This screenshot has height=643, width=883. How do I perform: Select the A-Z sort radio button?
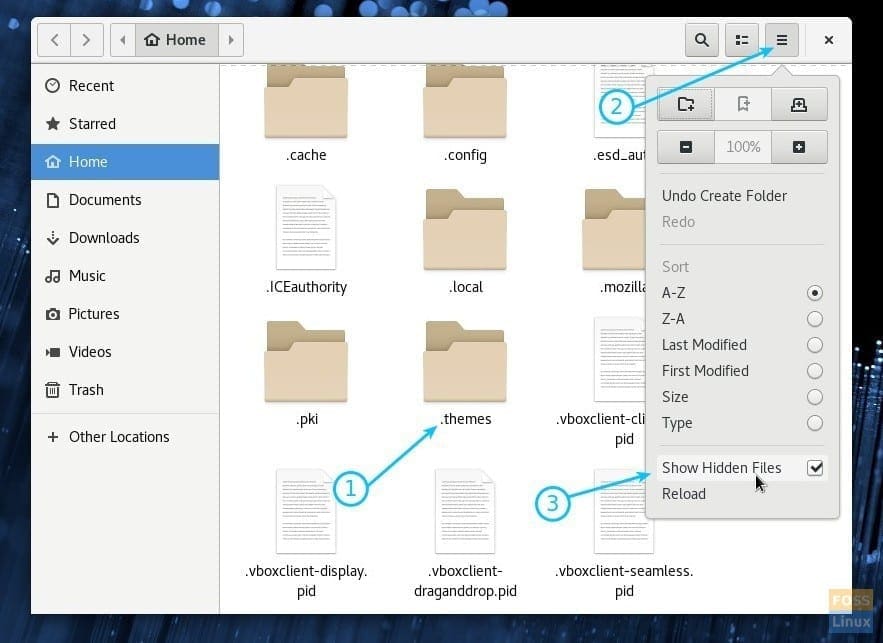tap(814, 293)
